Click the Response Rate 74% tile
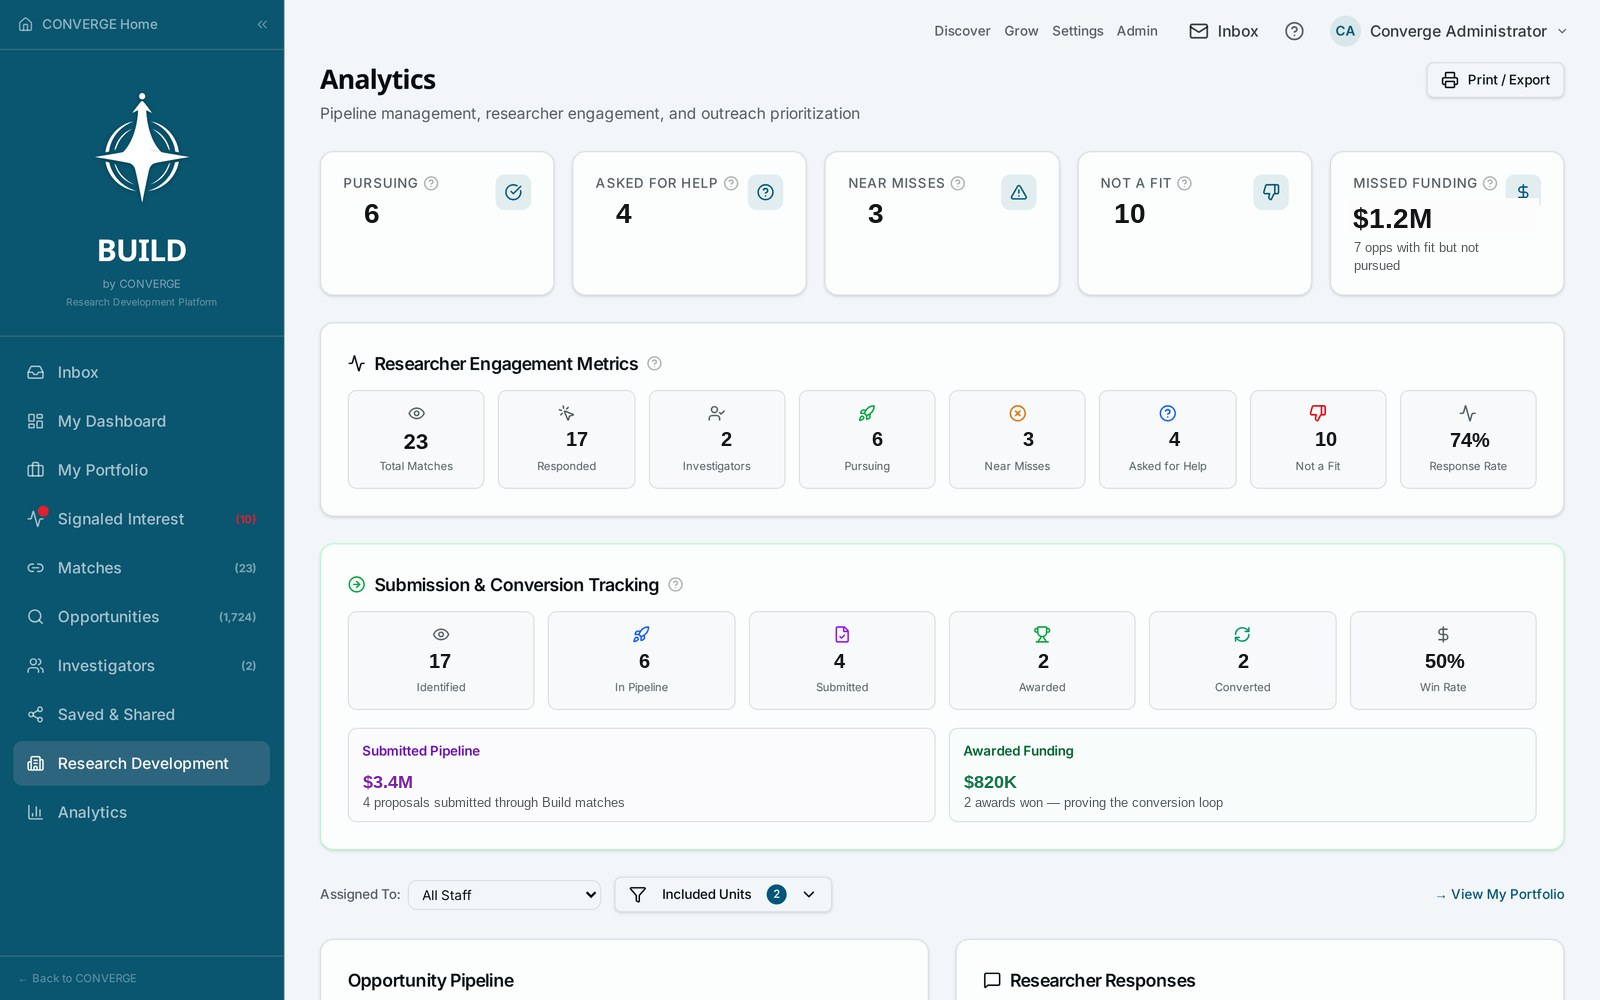The height and width of the screenshot is (1000, 1600). [x=1468, y=439]
